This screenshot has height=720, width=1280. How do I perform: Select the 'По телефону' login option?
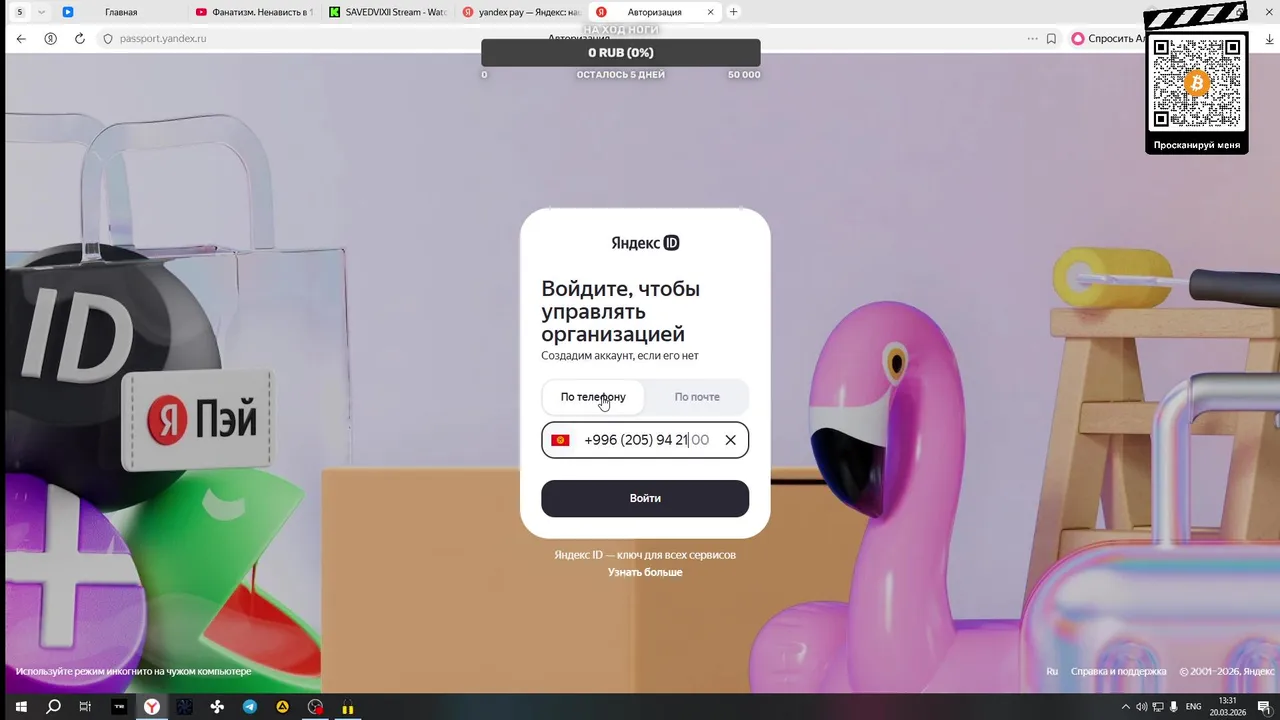(x=593, y=397)
